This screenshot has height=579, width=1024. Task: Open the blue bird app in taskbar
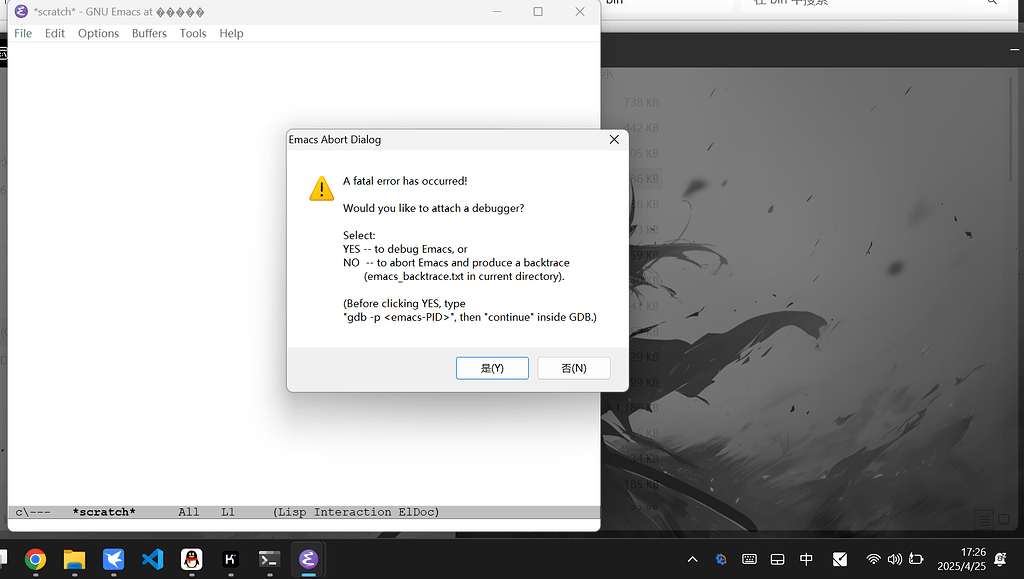(113, 559)
